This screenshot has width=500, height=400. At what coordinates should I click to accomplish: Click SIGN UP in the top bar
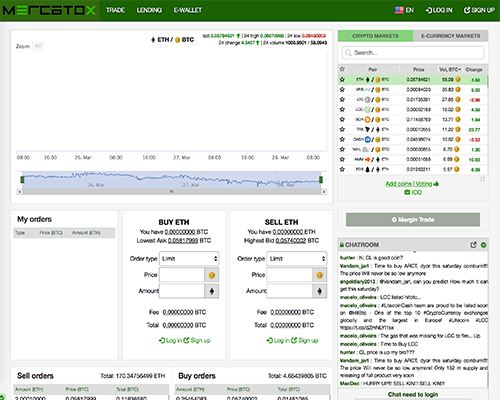pos(479,10)
